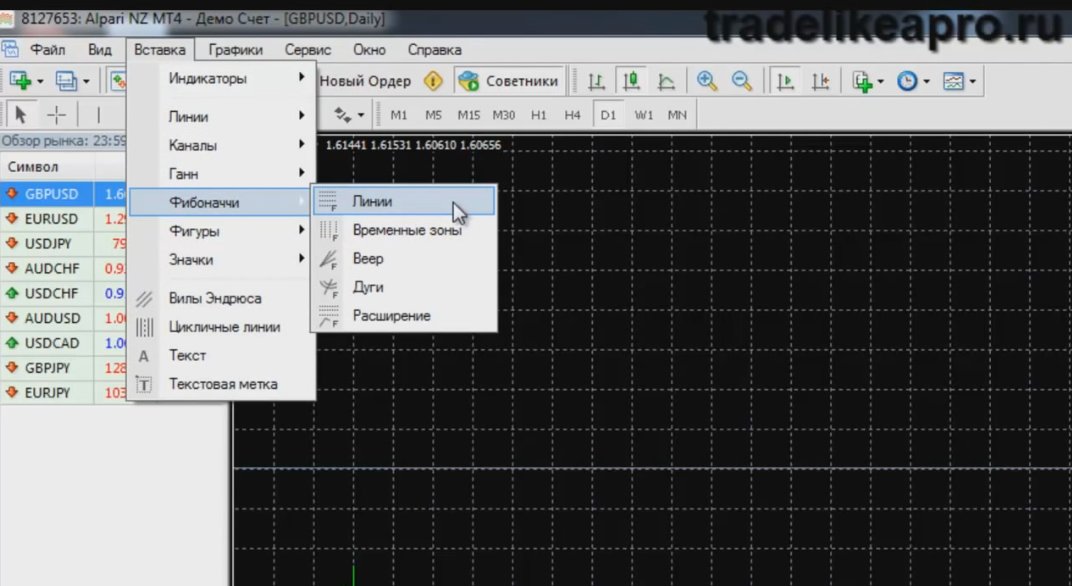The image size is (1072, 586).
Task: Click the Новый Ордер button
Action: [x=365, y=81]
